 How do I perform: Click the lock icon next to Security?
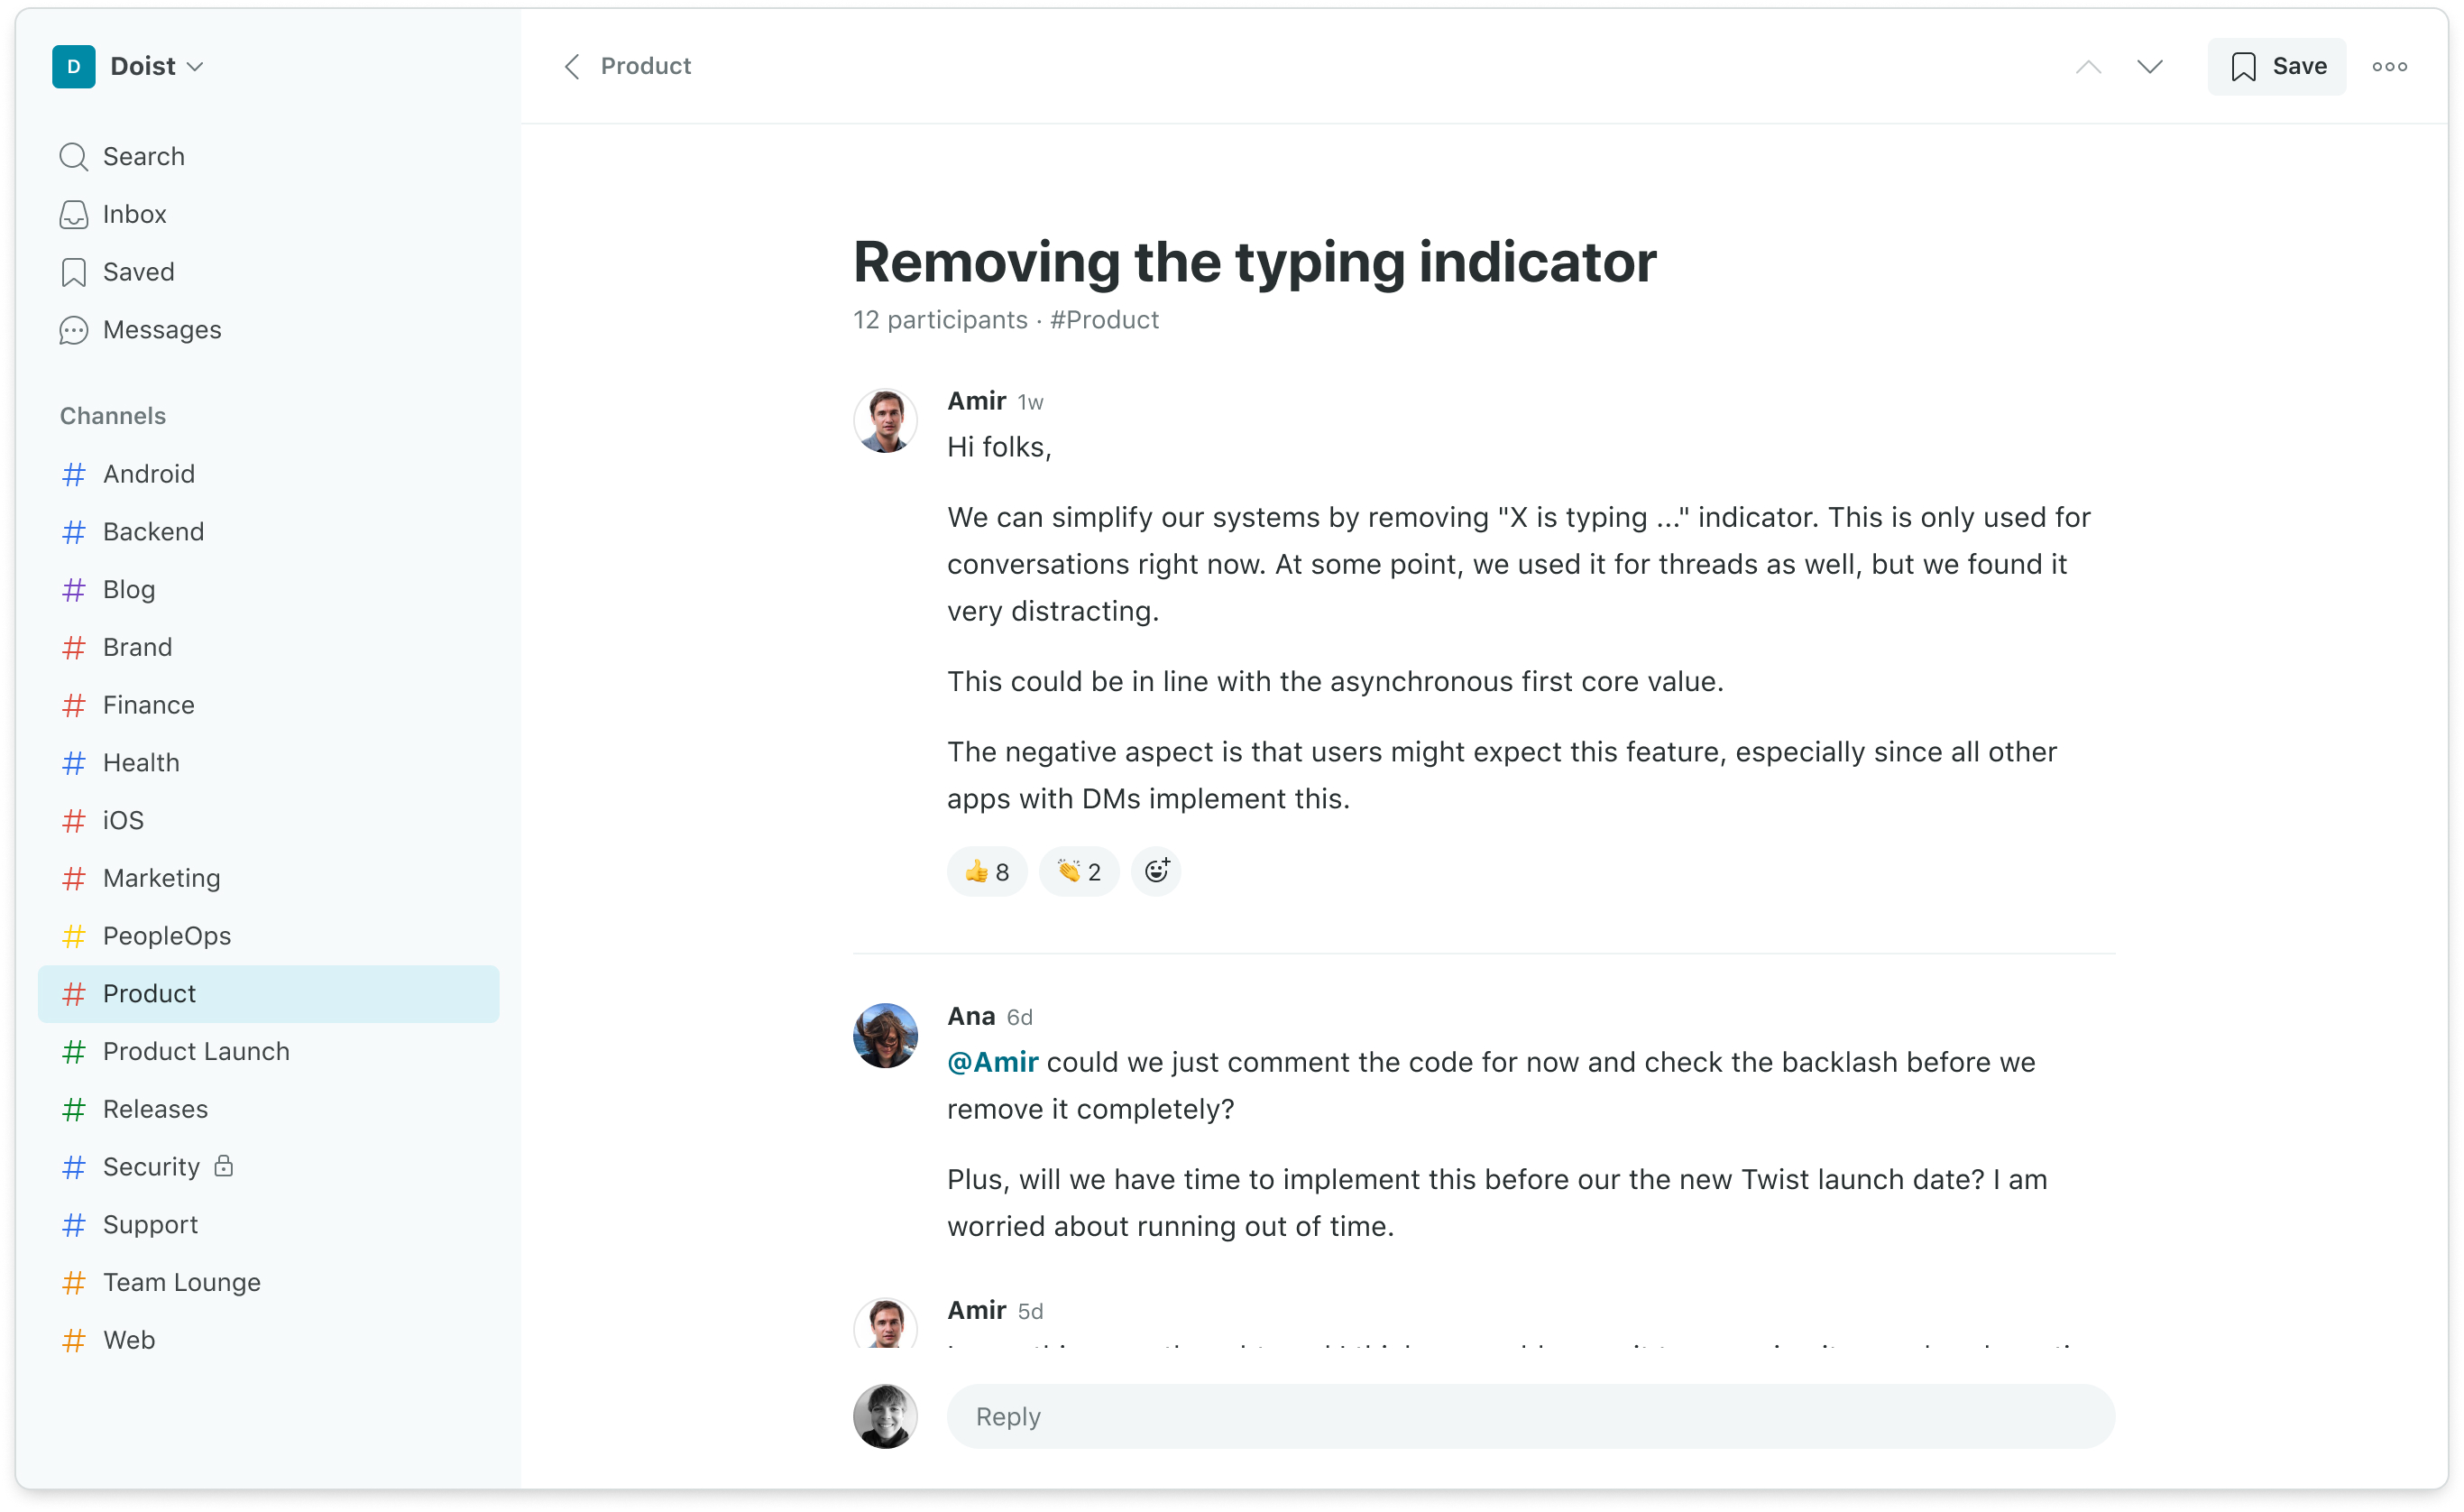tap(224, 1166)
